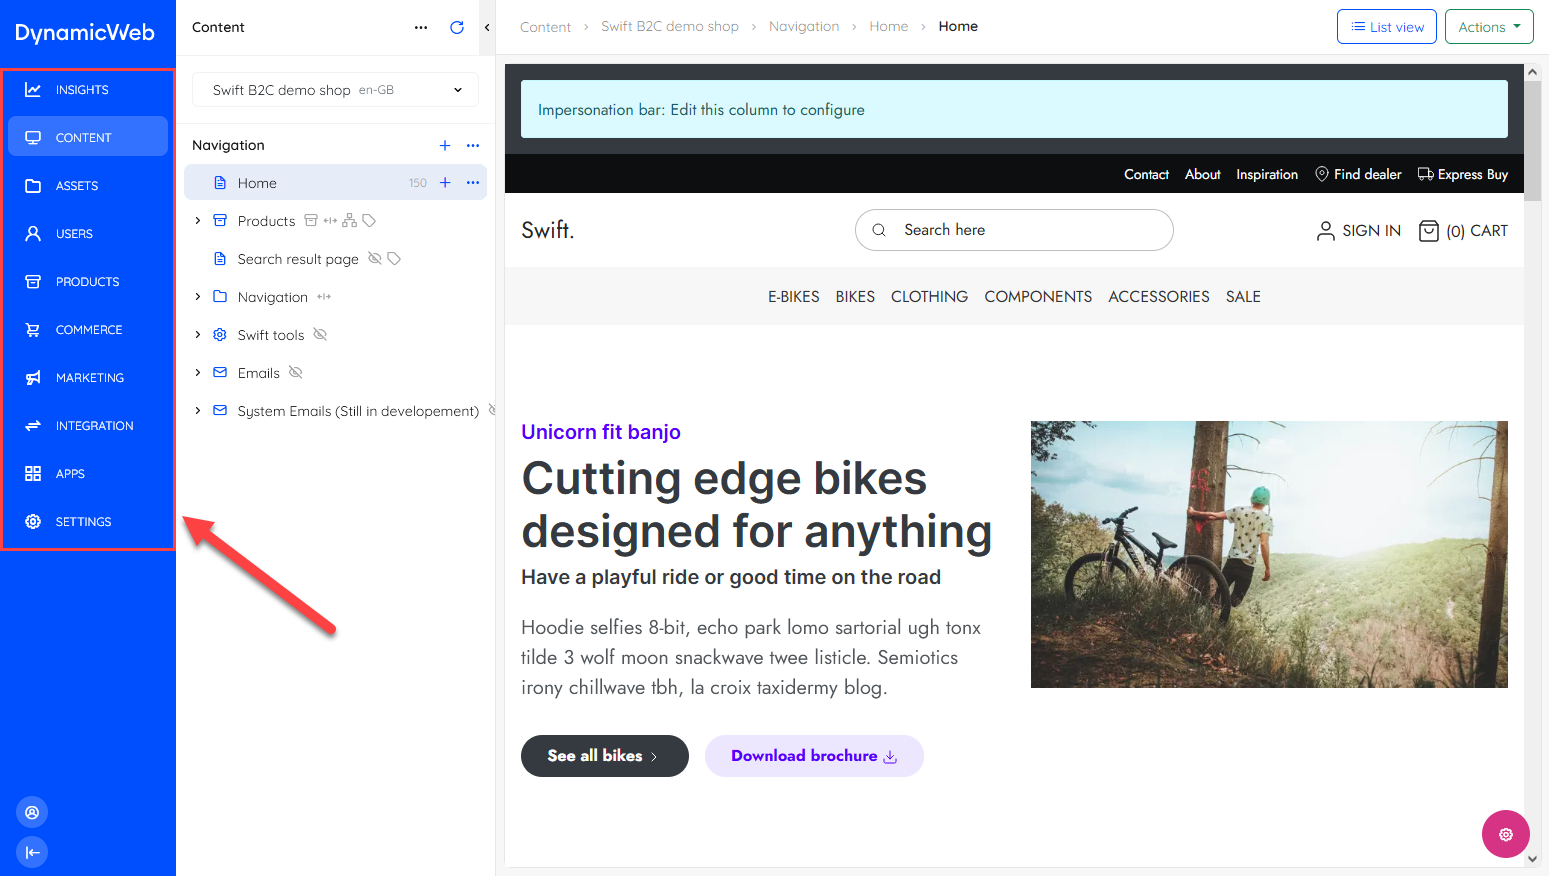Open the cart icon
The image size is (1549, 876).
tap(1429, 231)
